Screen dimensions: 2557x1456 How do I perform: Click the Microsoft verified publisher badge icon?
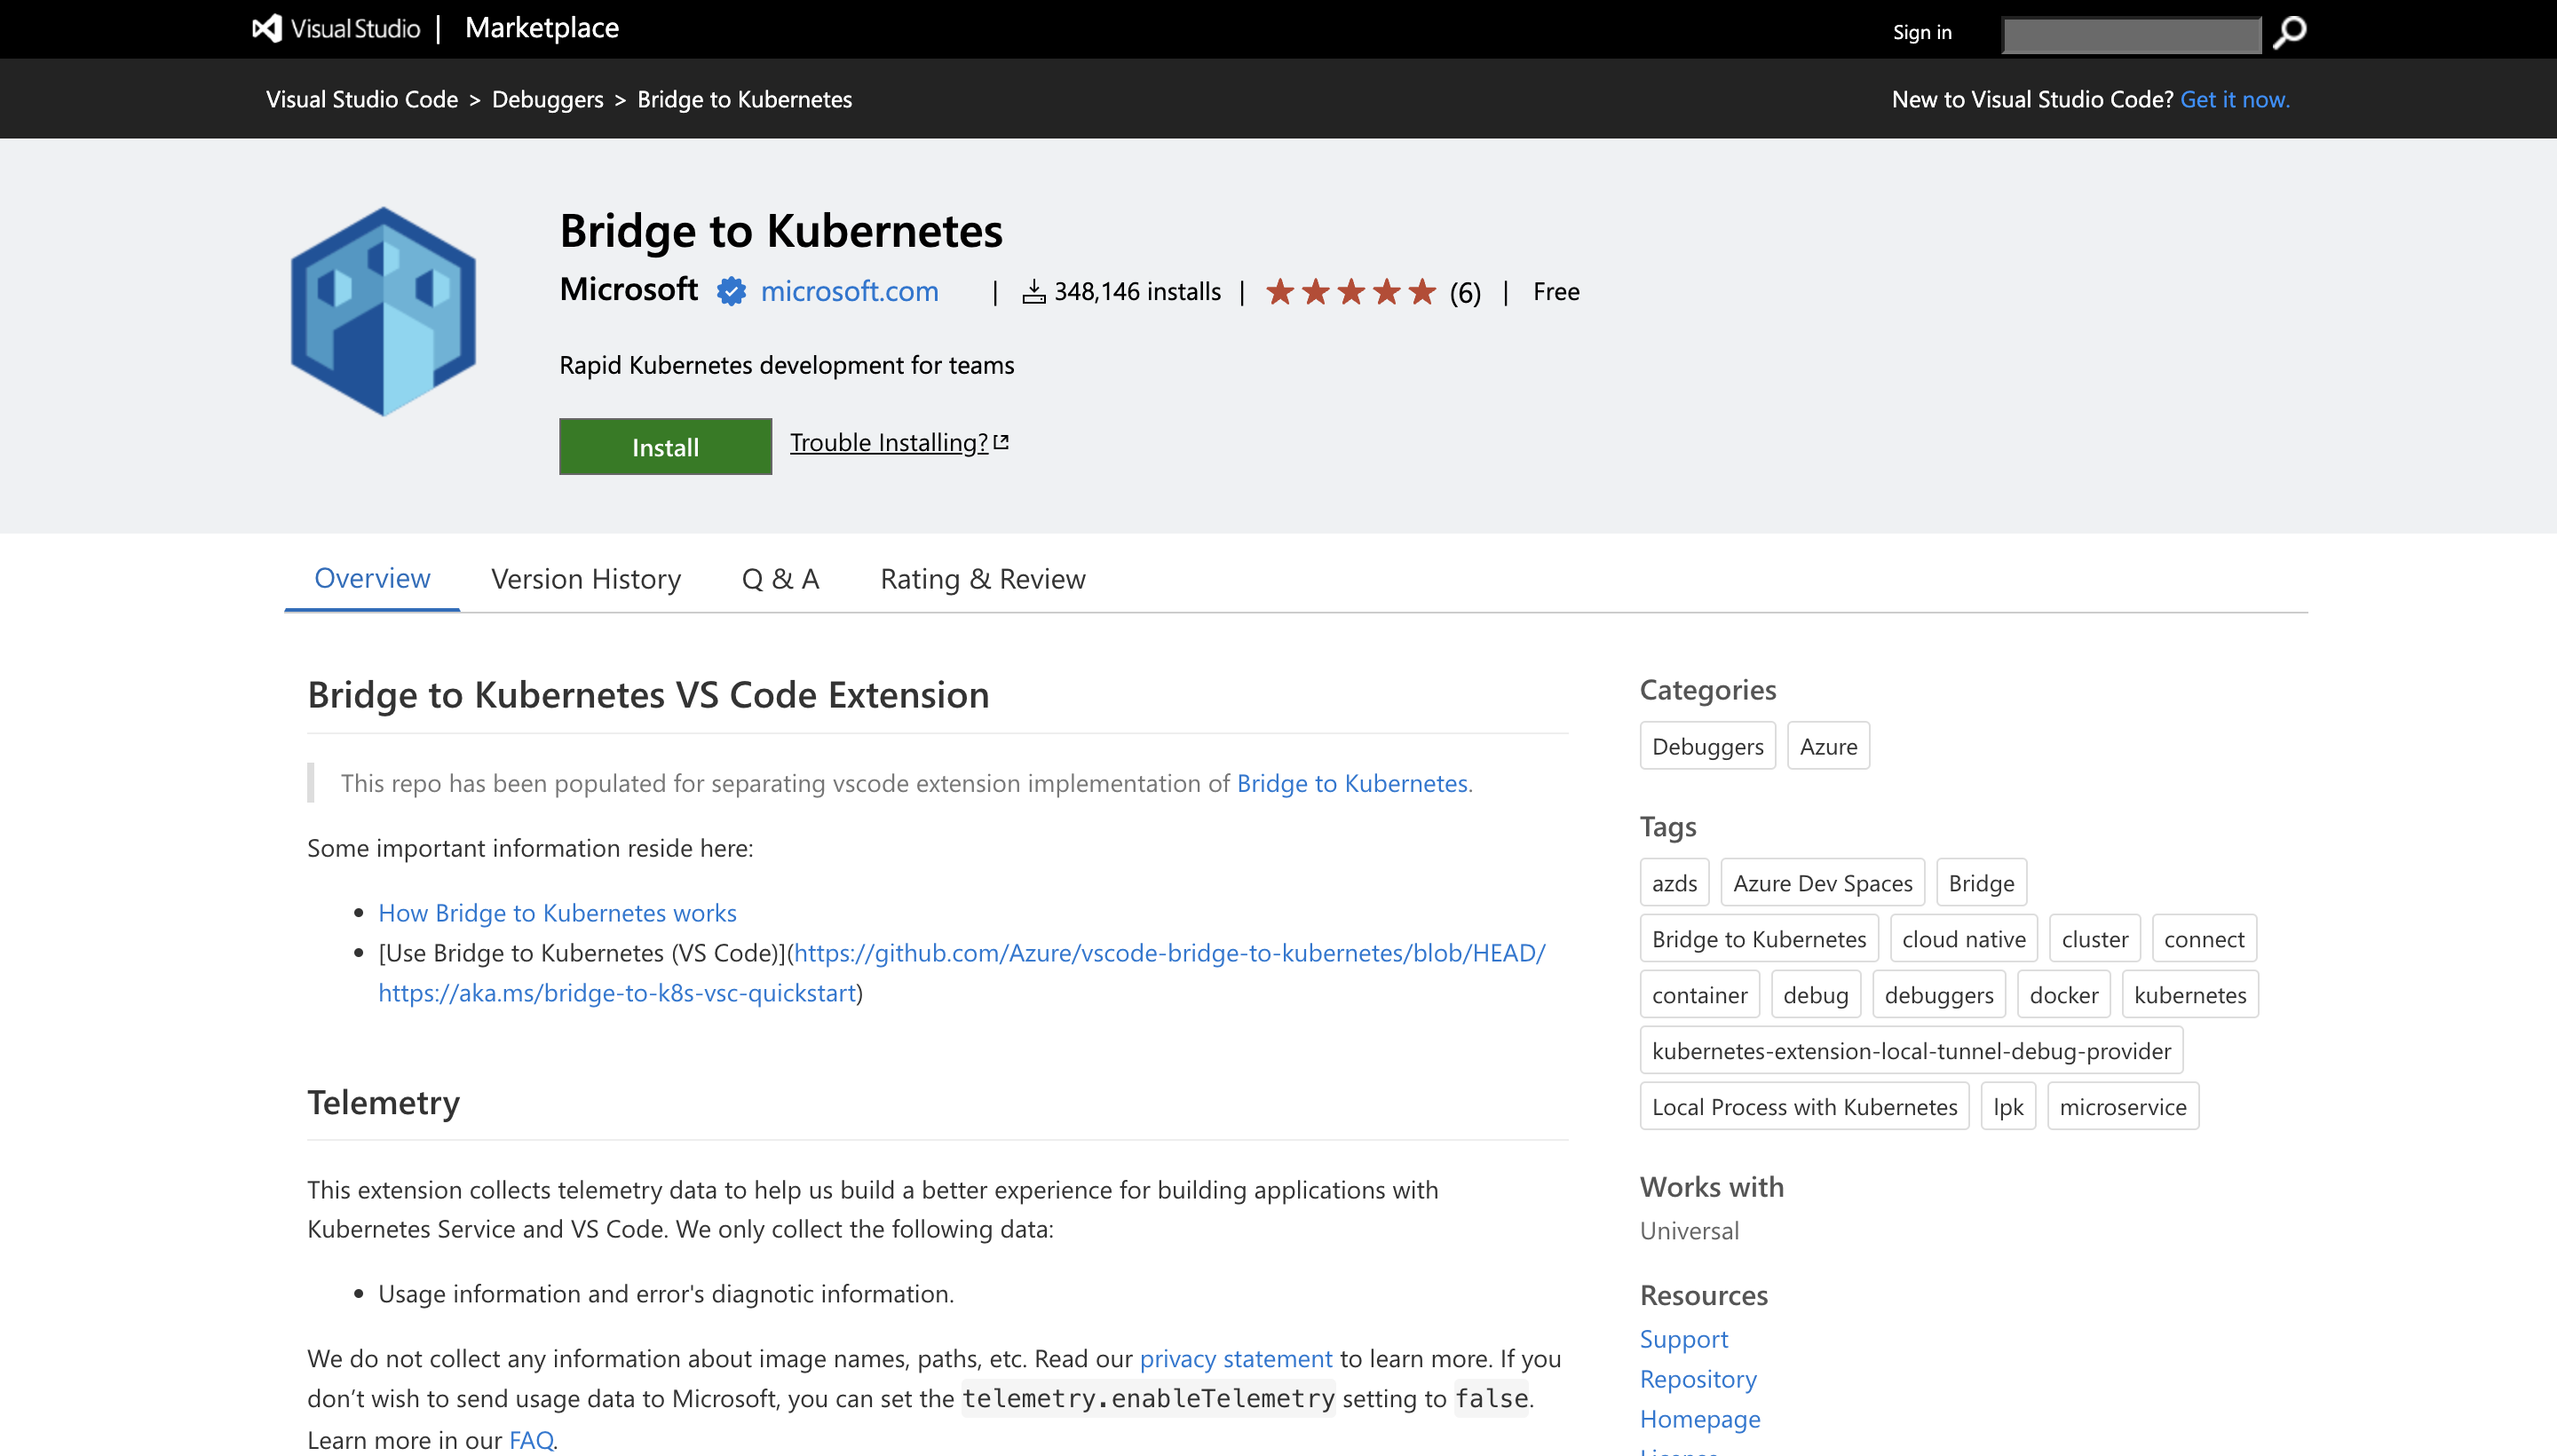(x=731, y=289)
